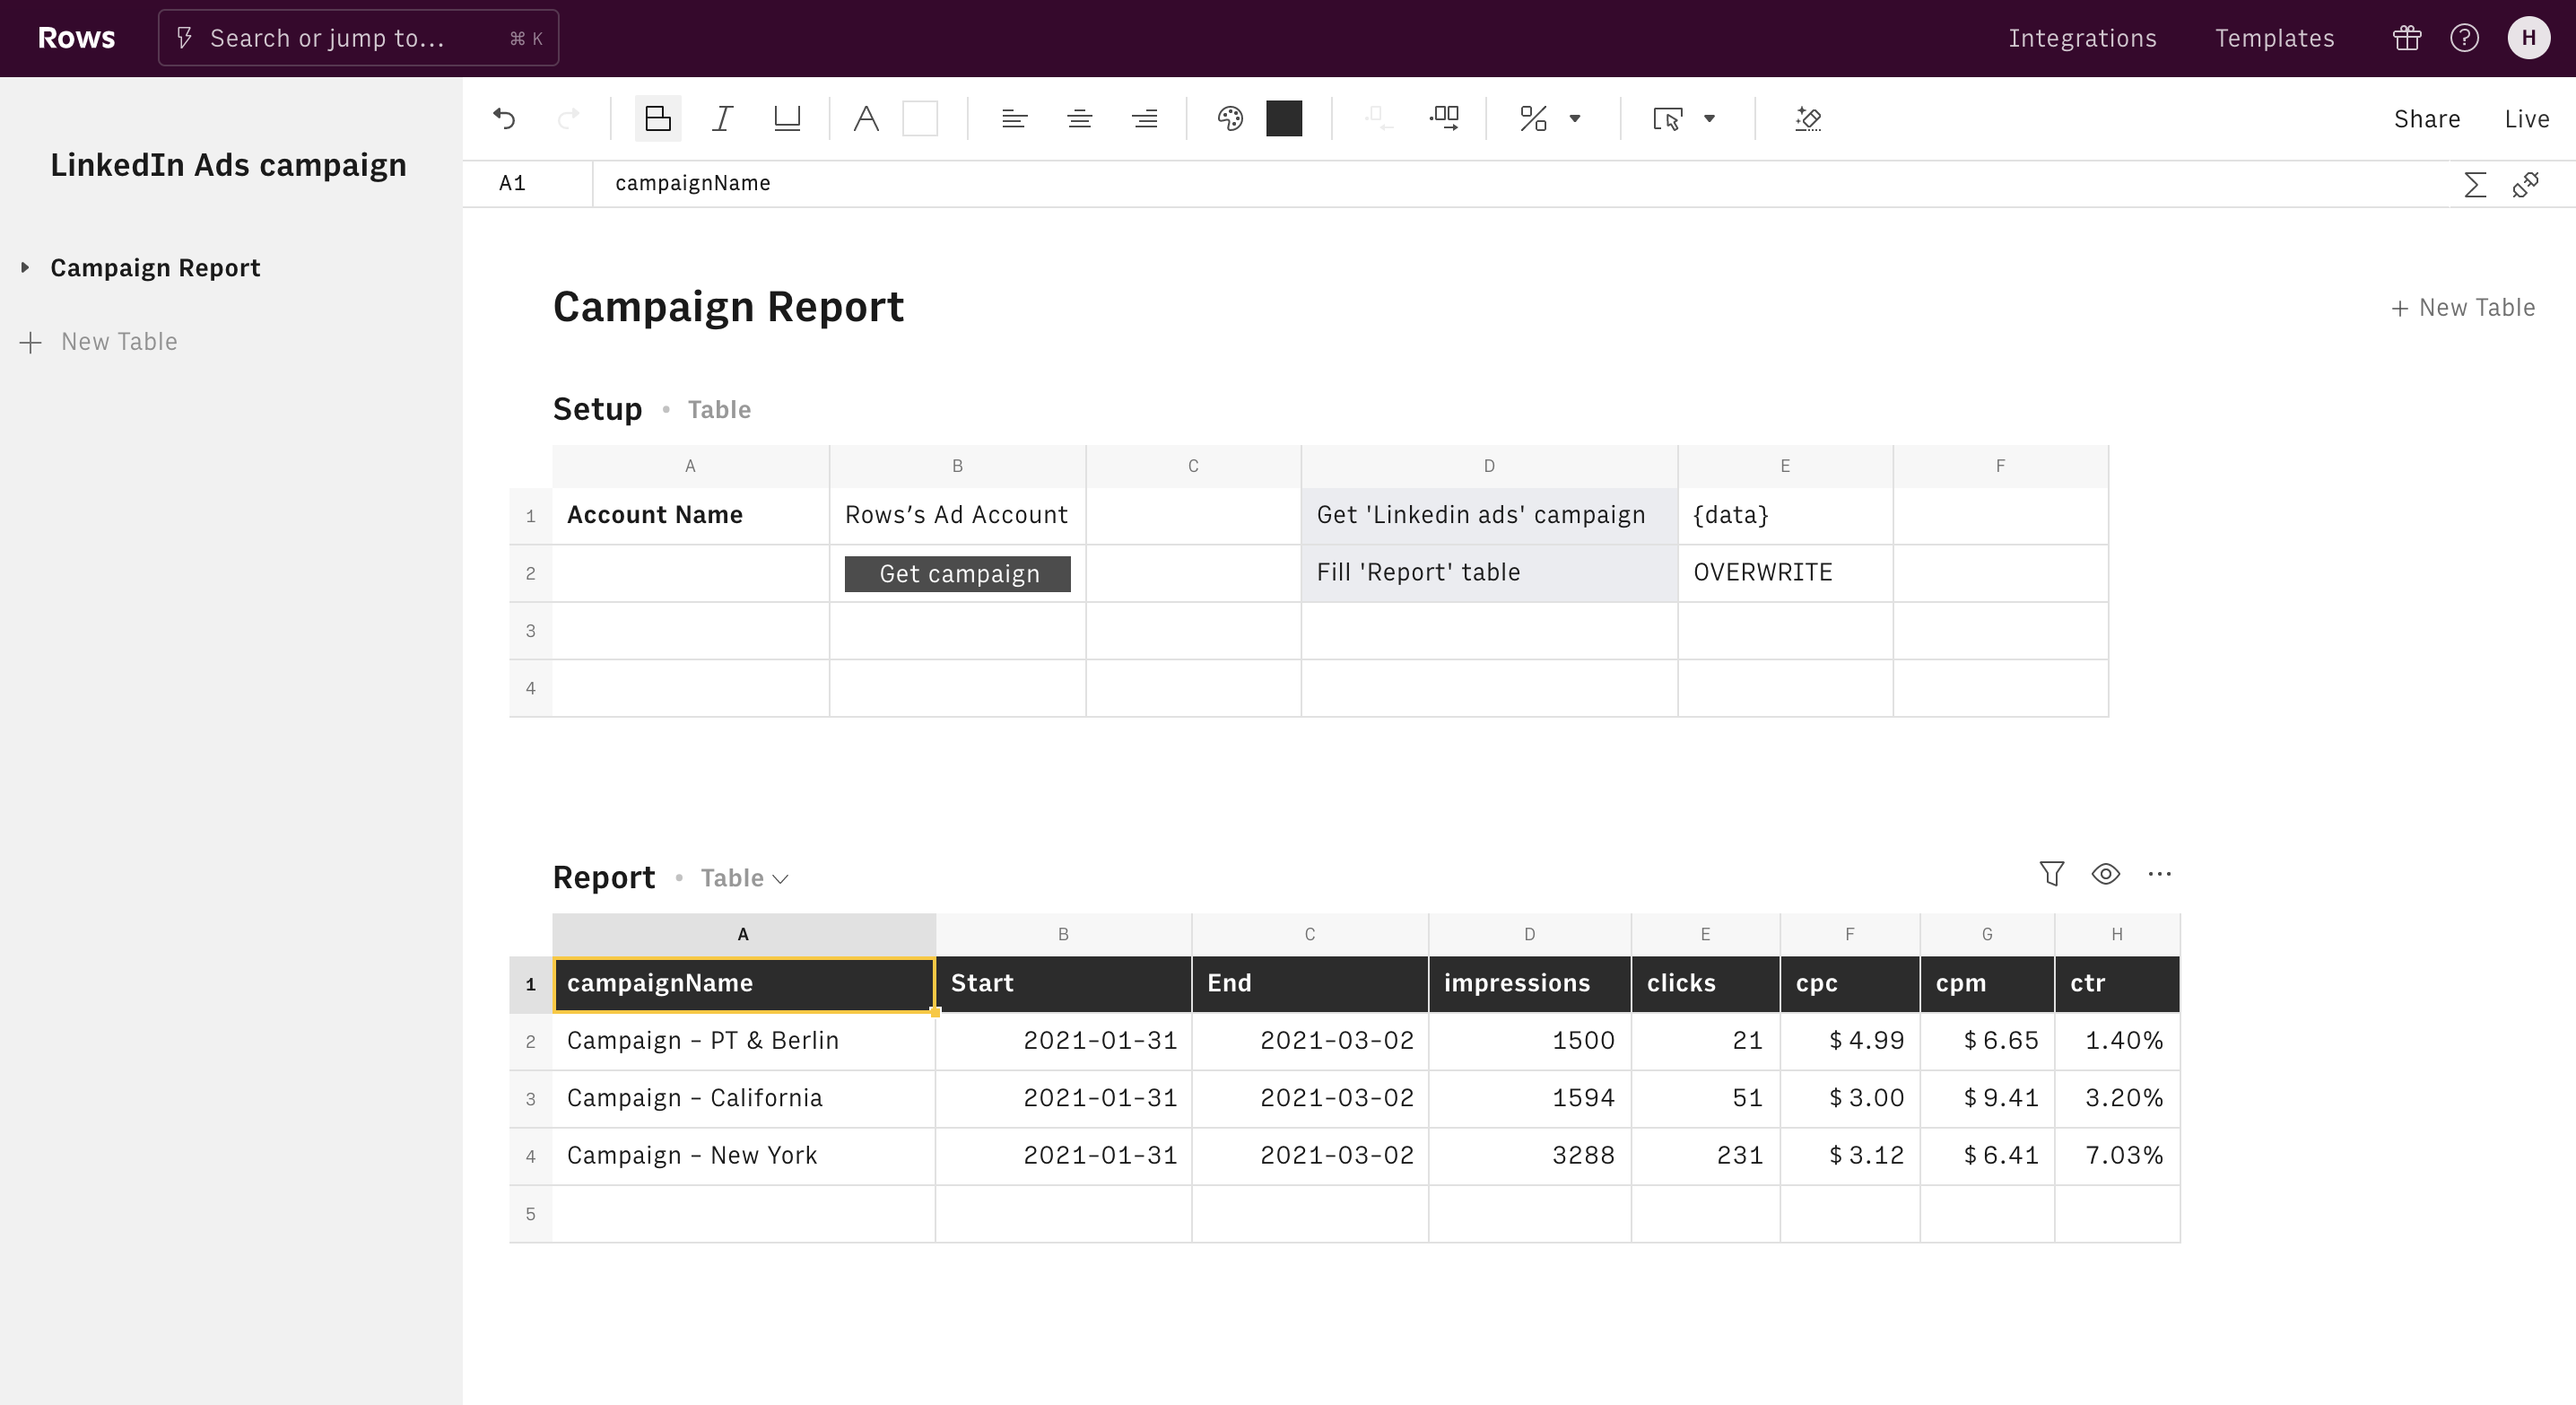Click the Share button
The height and width of the screenshot is (1405, 2576).
pos(2427,119)
